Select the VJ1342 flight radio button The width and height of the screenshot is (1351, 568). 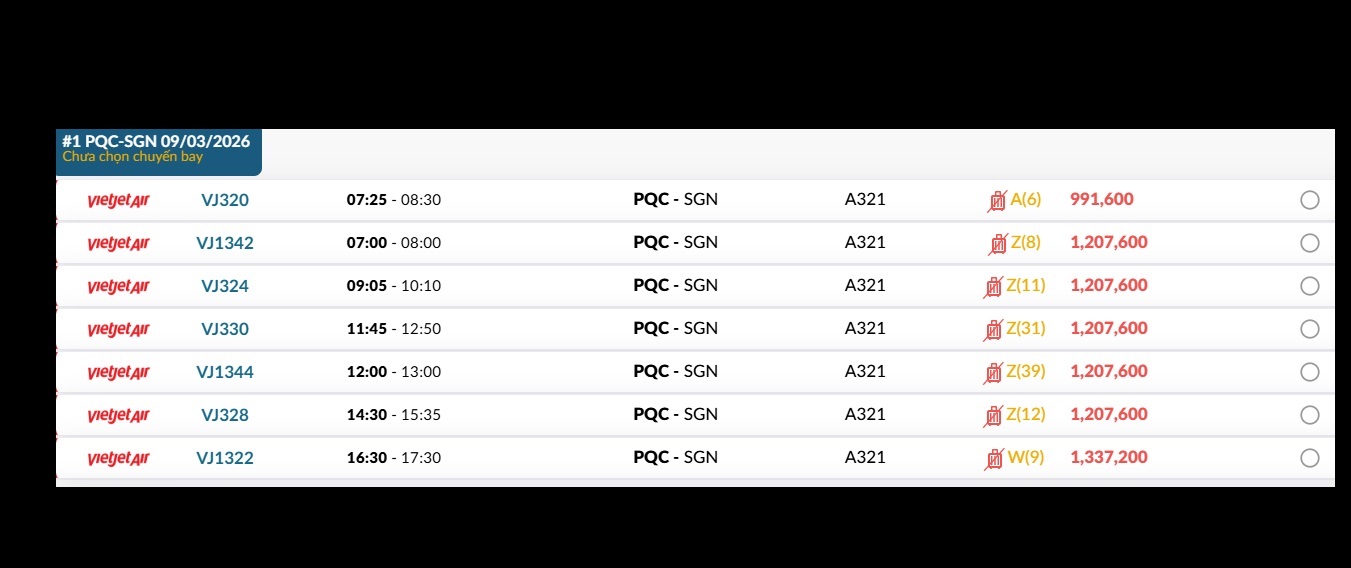tap(1309, 243)
